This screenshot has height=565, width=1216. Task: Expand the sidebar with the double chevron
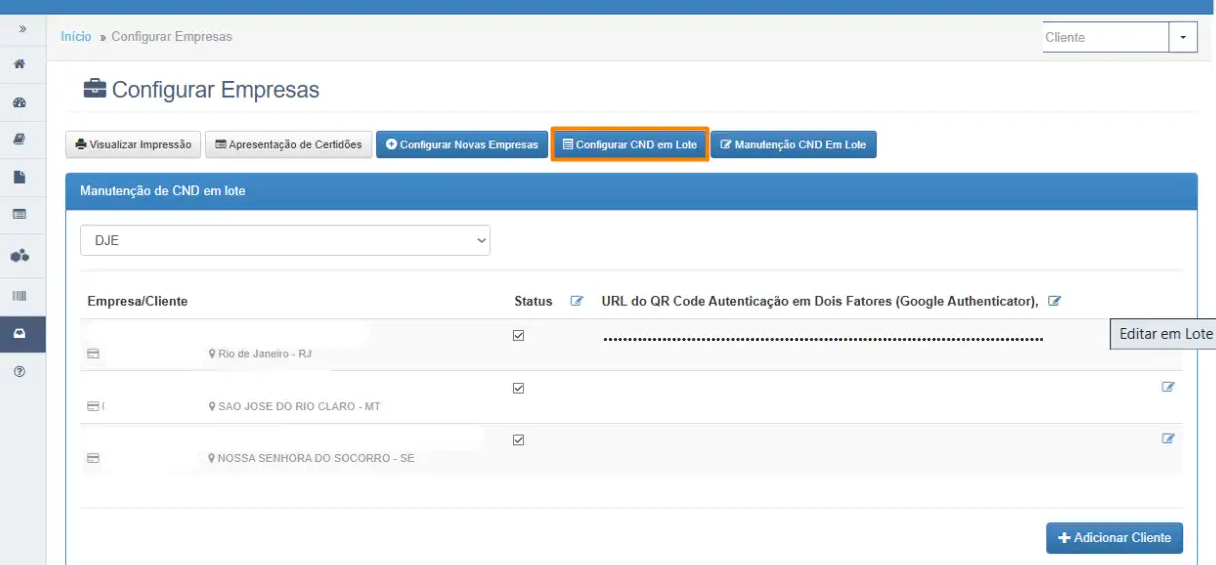coord(22,30)
